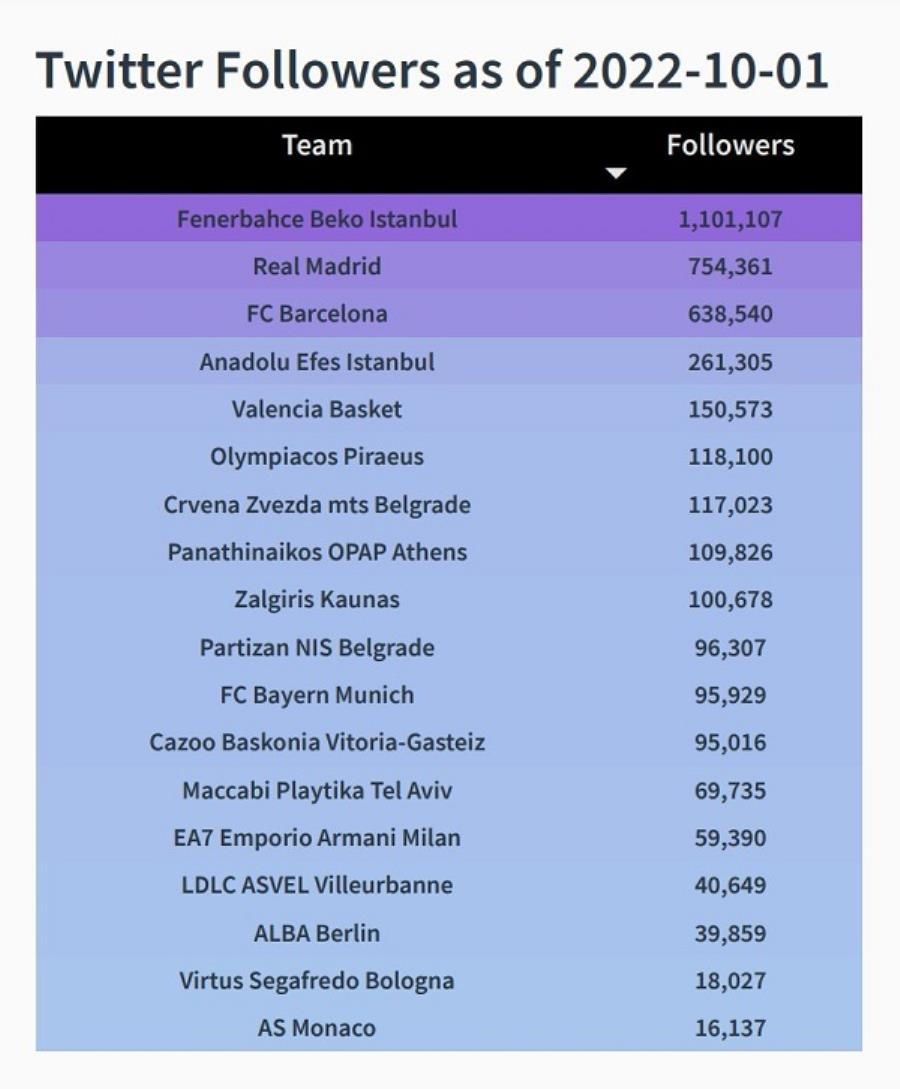Click Cazoo Baskonia Vitoria-Gasteiz entry
This screenshot has height=1089, width=900.
317,742
